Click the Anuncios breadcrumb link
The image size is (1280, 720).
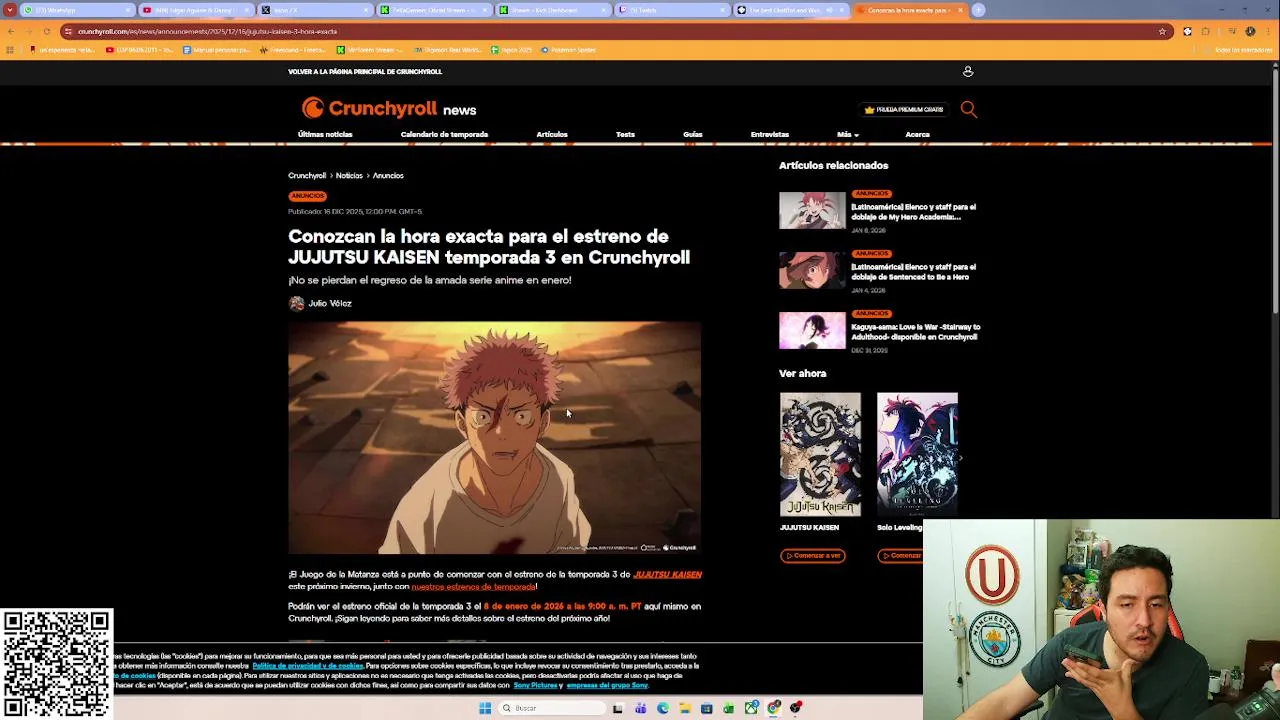[x=388, y=175]
